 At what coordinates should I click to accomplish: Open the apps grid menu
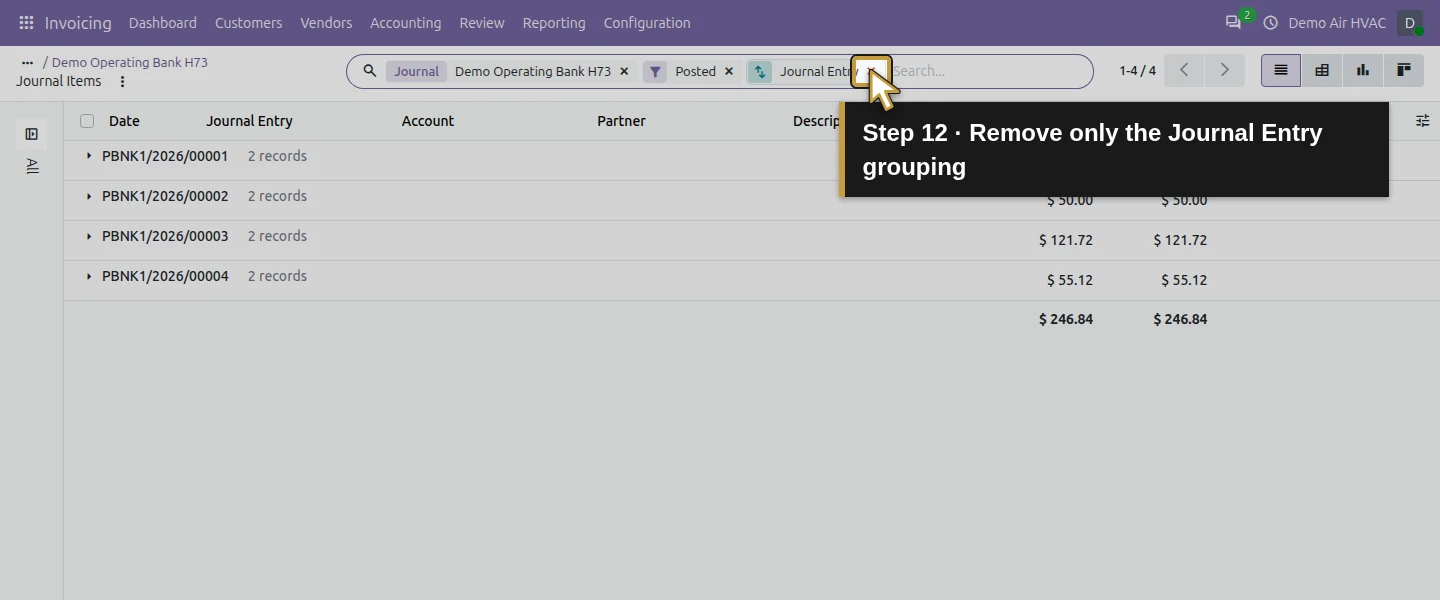pos(26,22)
